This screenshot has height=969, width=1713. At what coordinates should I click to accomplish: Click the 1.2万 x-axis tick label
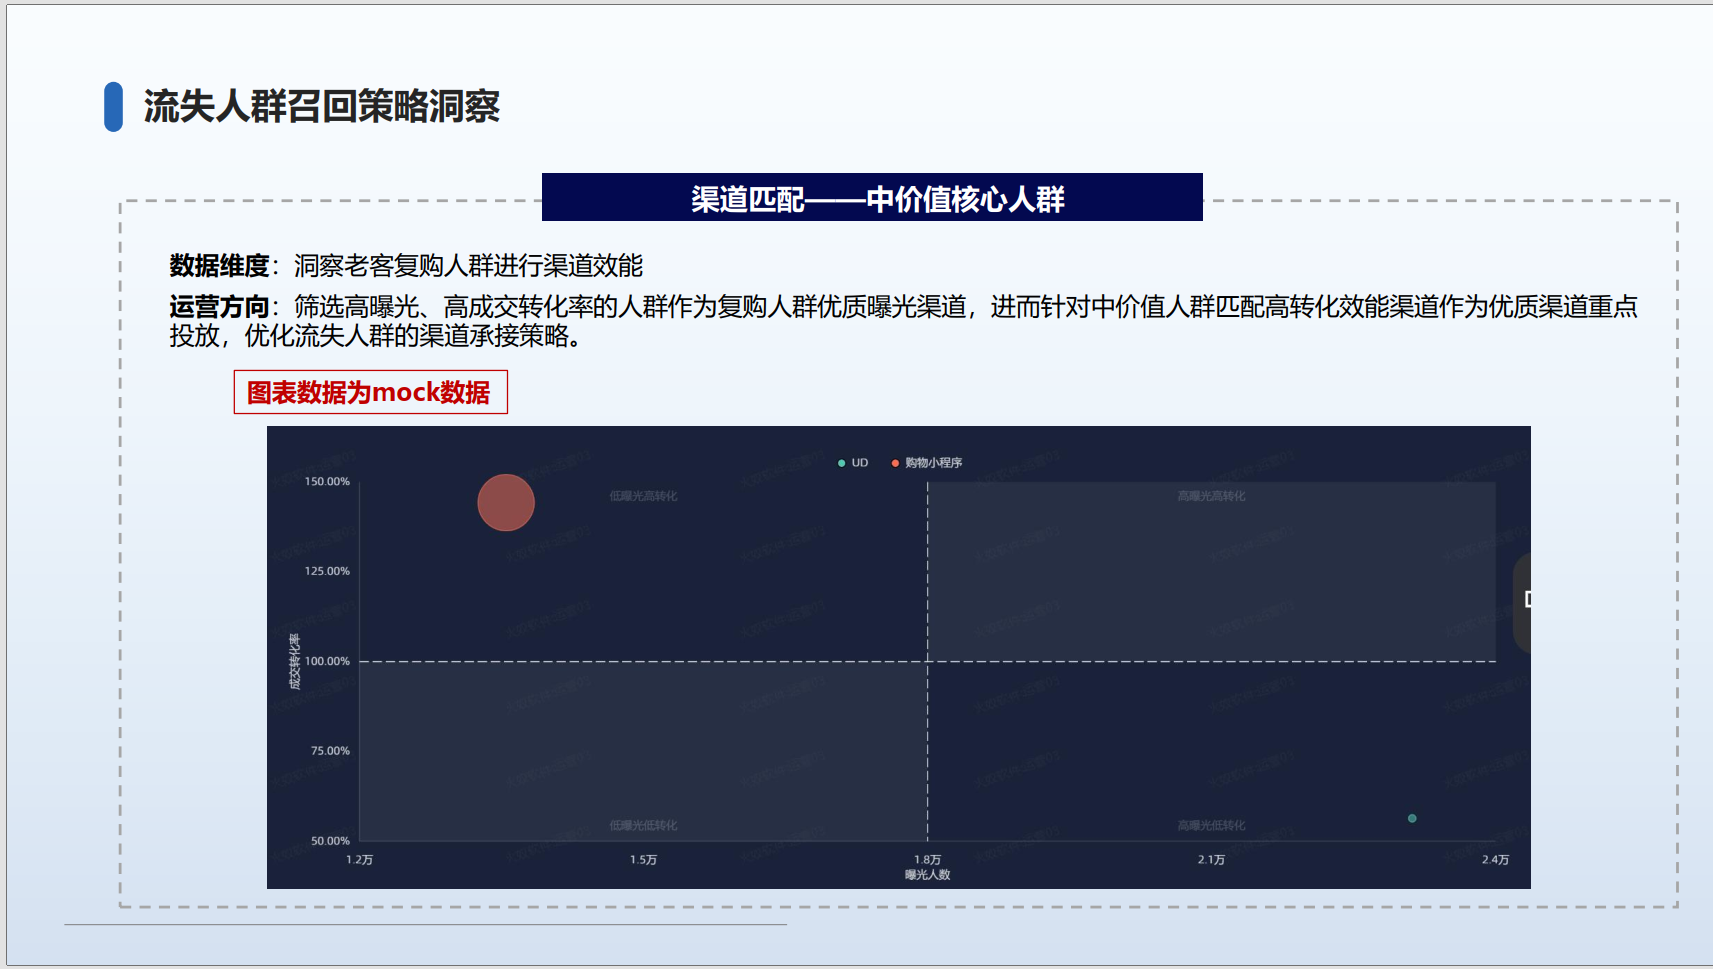[360, 860]
